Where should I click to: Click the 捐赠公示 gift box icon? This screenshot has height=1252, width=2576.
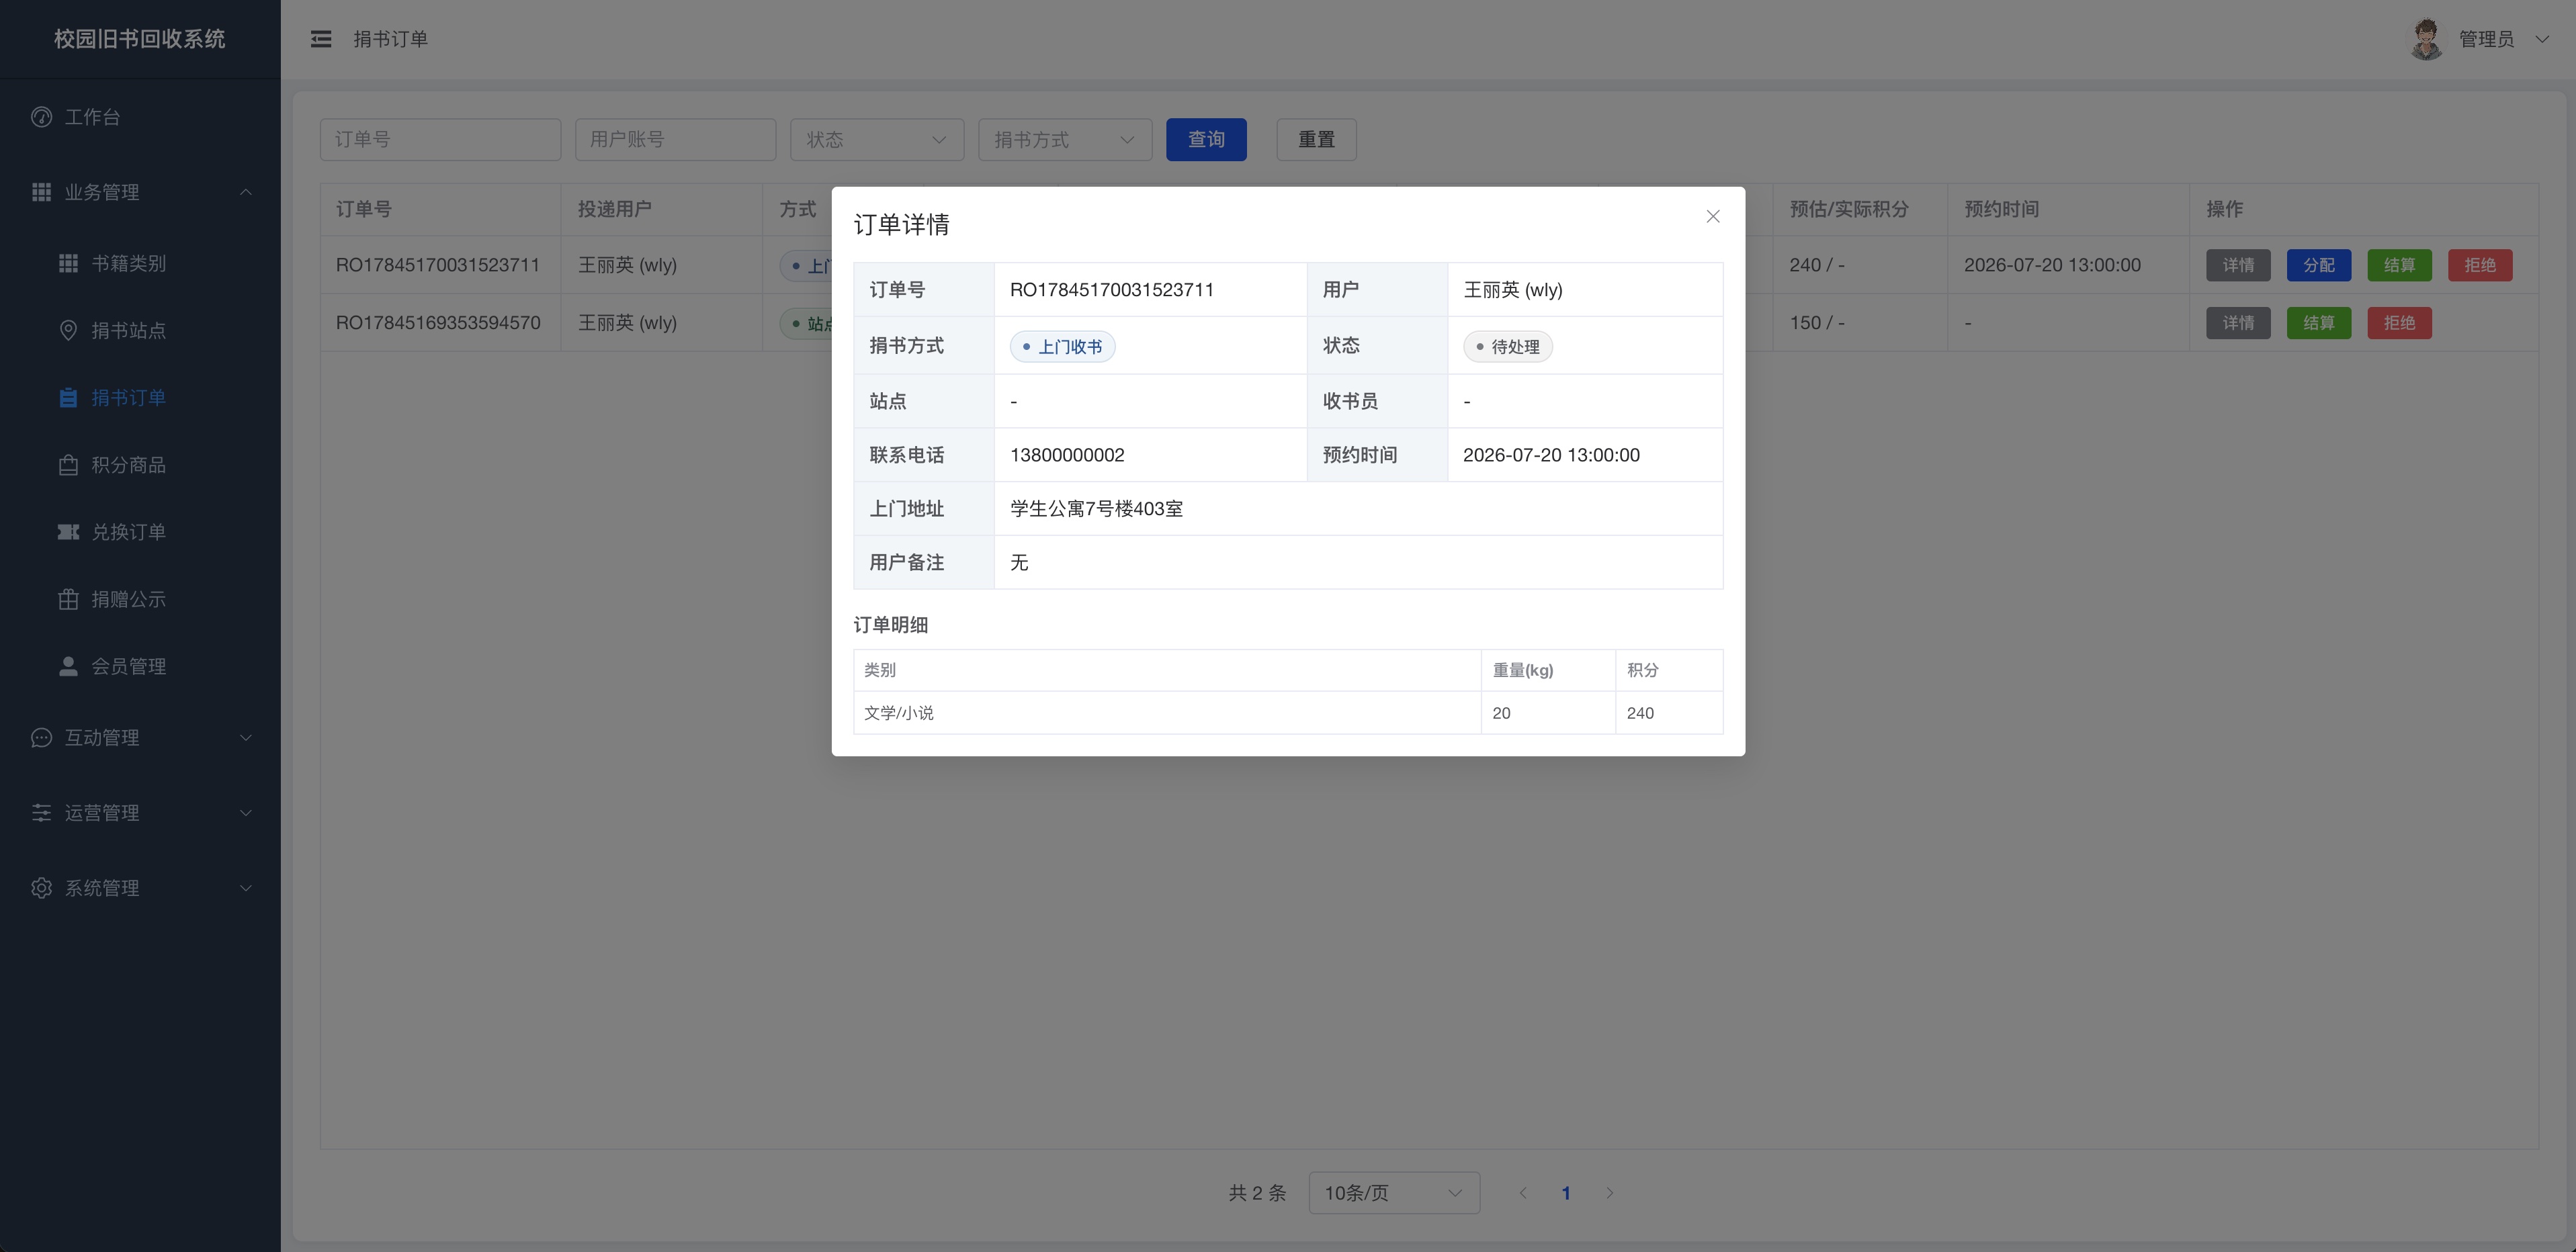coord(68,599)
